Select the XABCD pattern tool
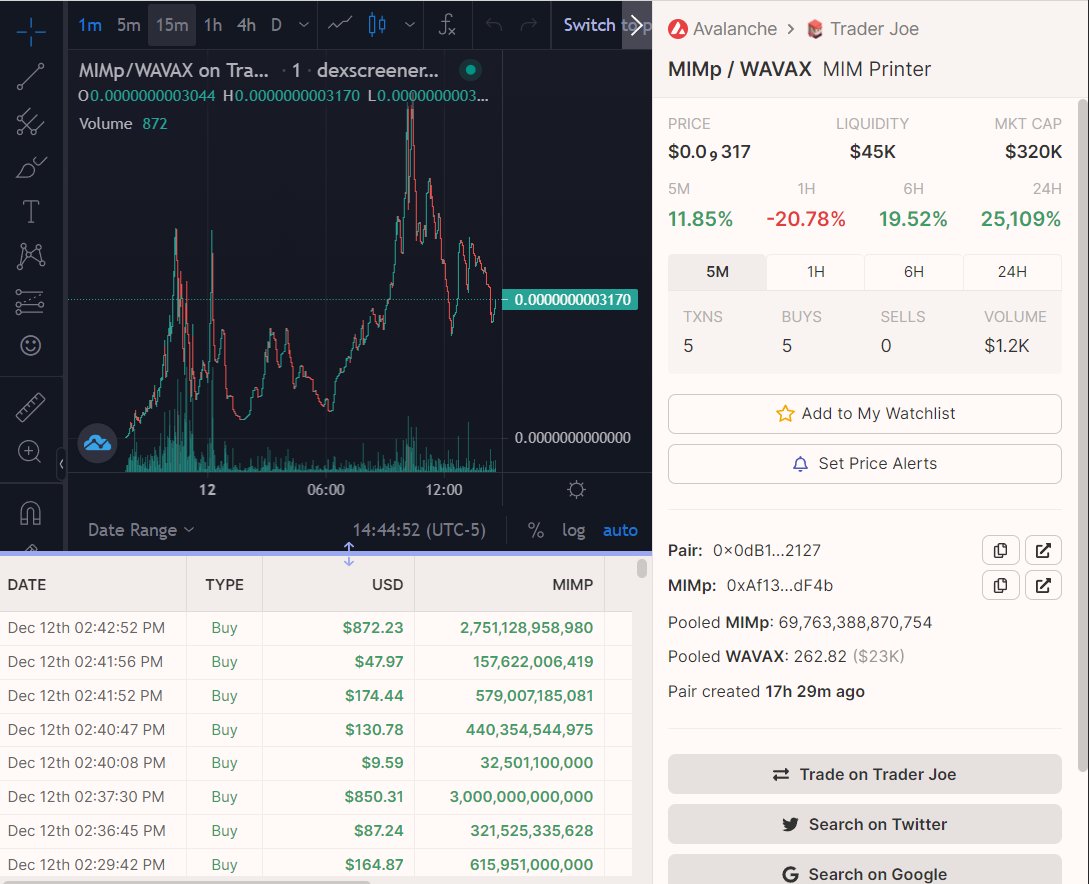The width and height of the screenshot is (1089, 884). click(31, 256)
